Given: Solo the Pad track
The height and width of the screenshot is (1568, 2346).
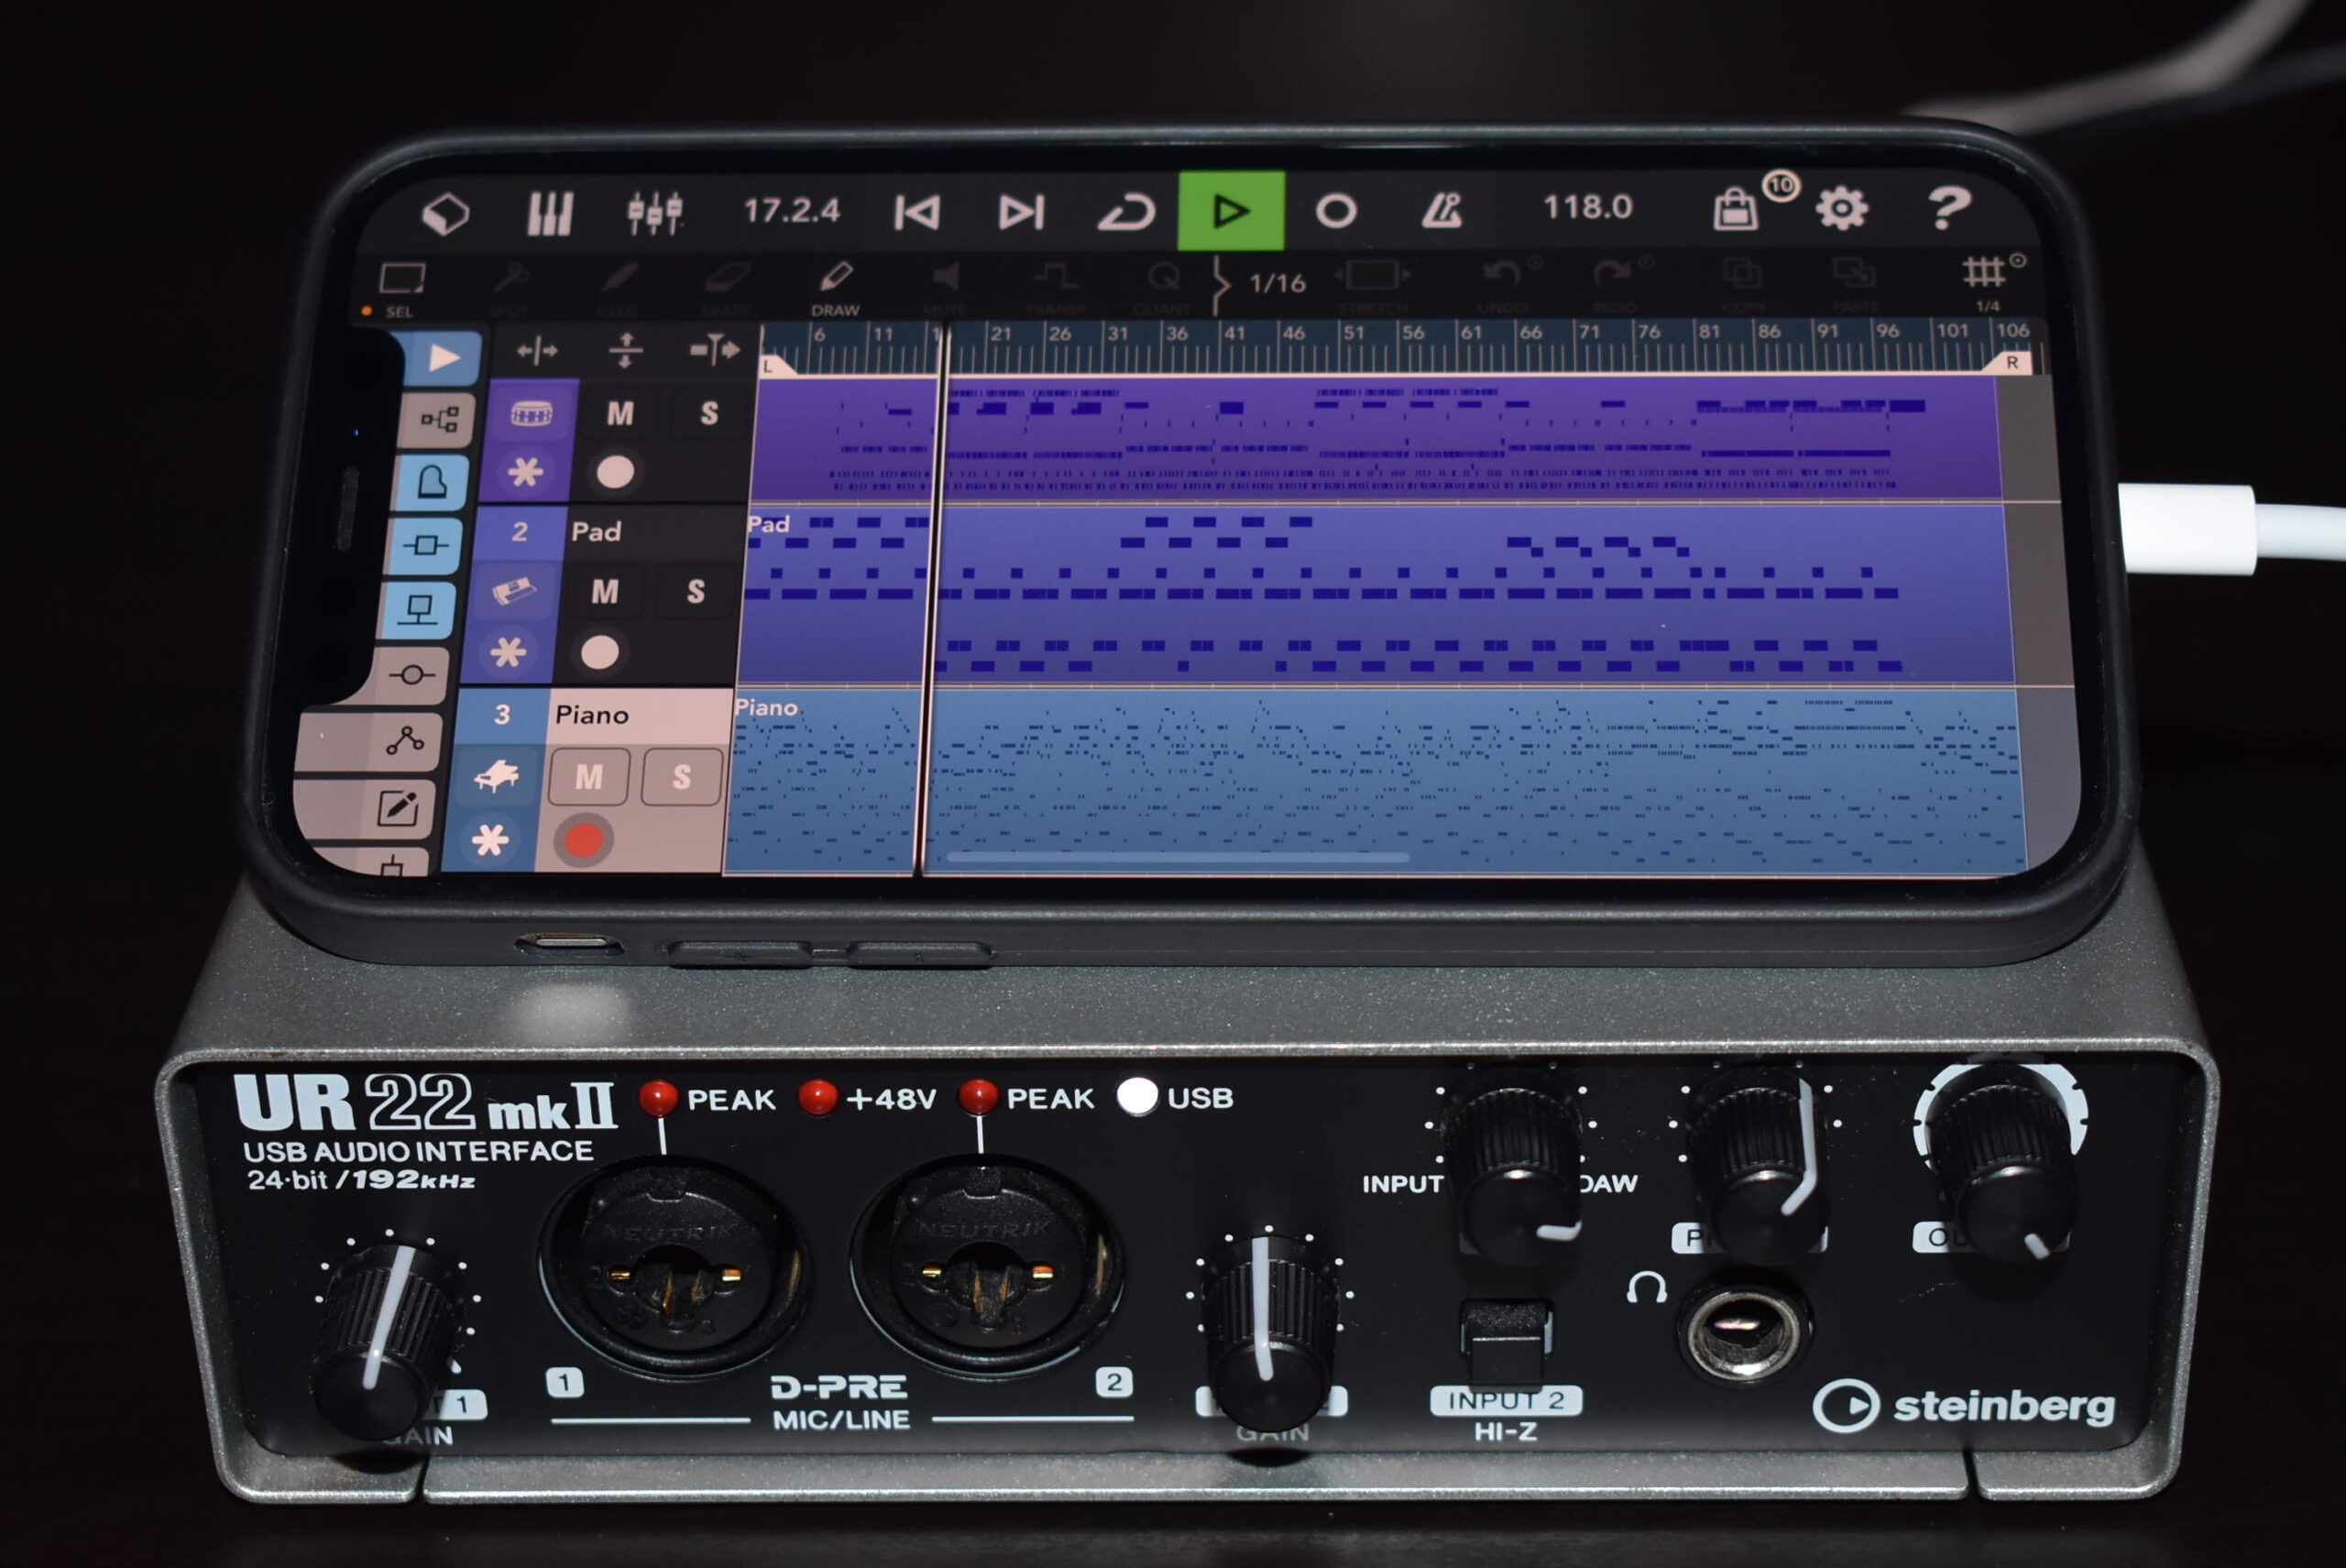Looking at the screenshot, I should tap(695, 592).
